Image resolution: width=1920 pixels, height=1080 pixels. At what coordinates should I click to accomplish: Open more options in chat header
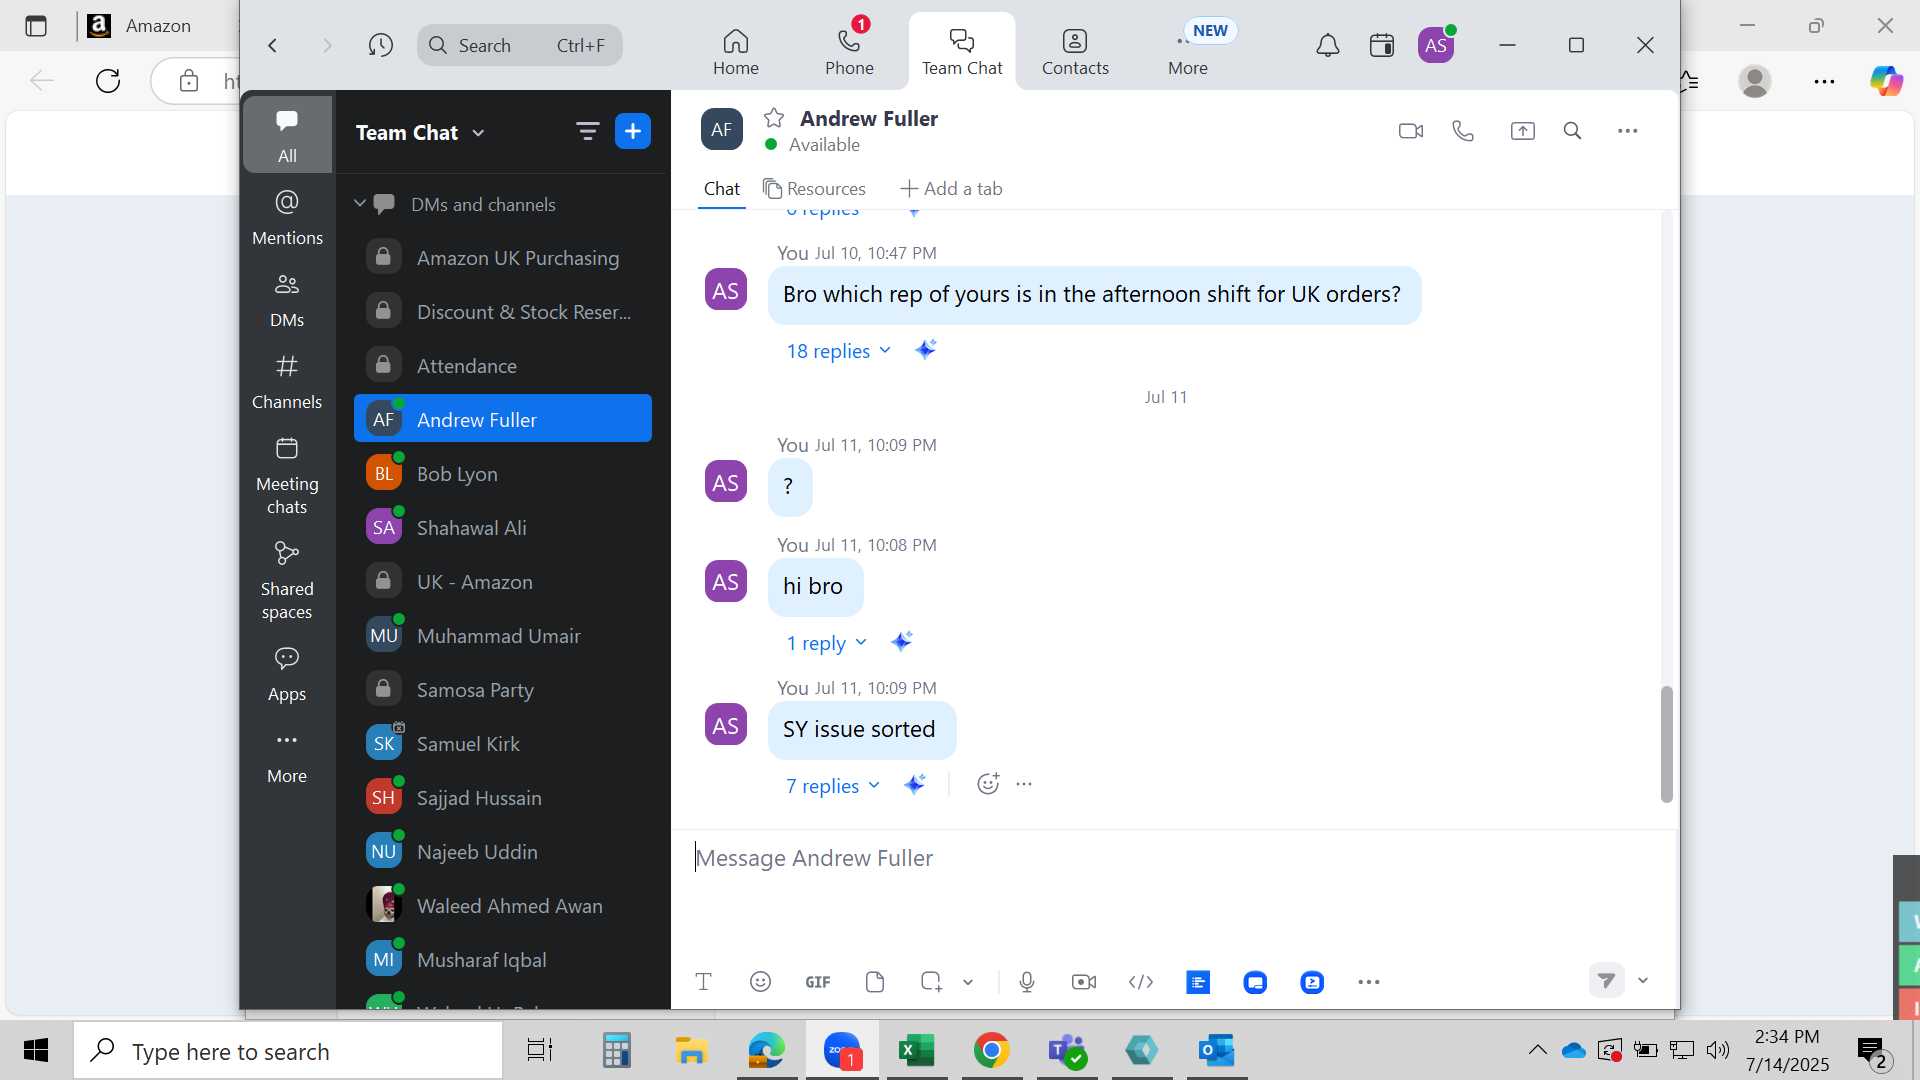(x=1627, y=131)
